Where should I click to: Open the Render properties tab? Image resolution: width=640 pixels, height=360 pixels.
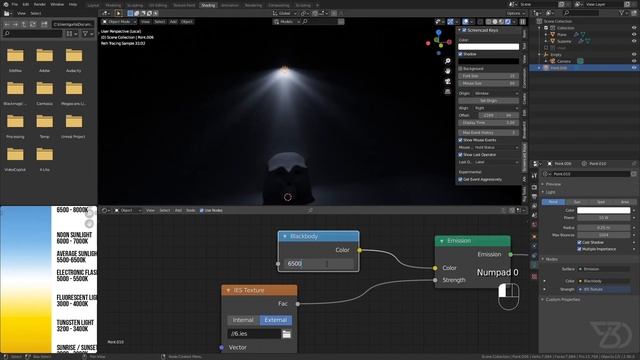tap(534, 187)
